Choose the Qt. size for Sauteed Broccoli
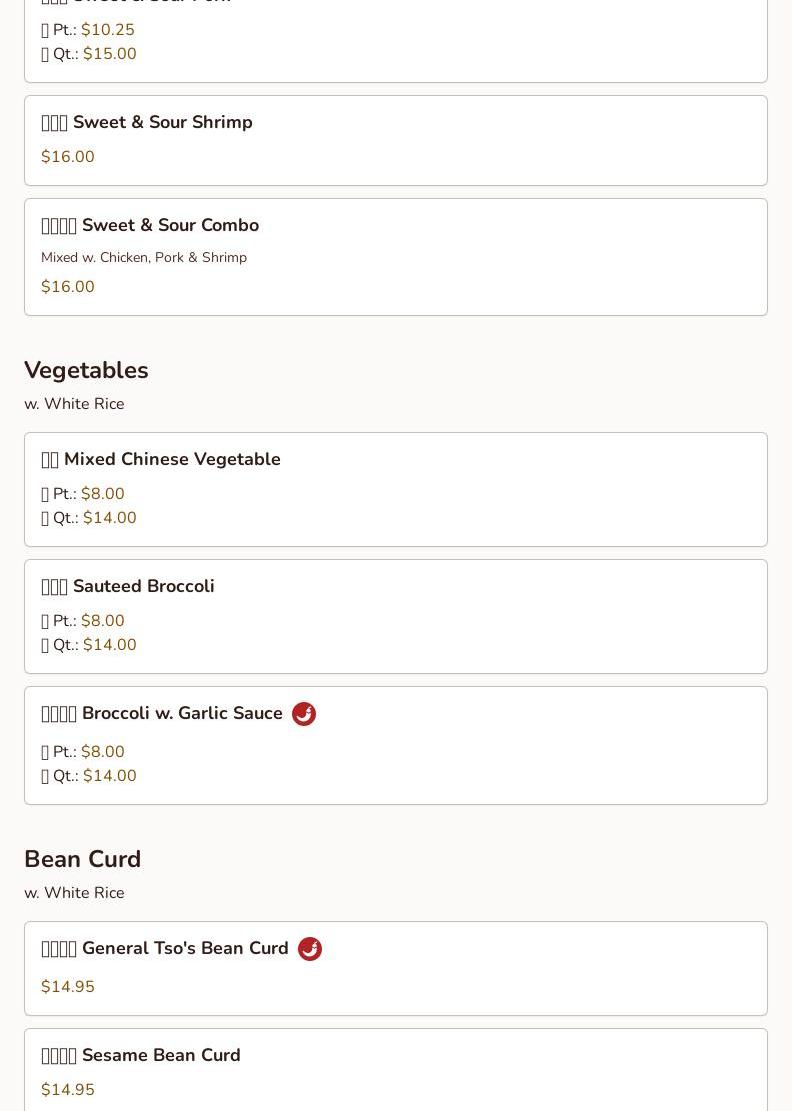 coord(89,645)
